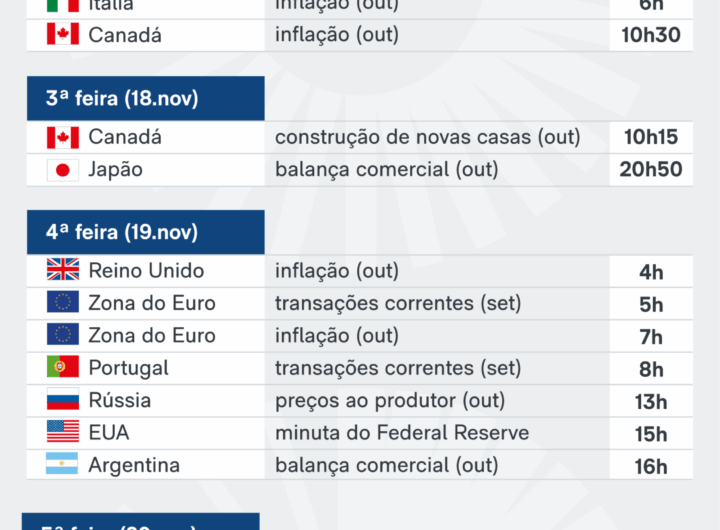Click the Euro flag beside transações correntes
This screenshot has width=720, height=530.
click(x=62, y=303)
